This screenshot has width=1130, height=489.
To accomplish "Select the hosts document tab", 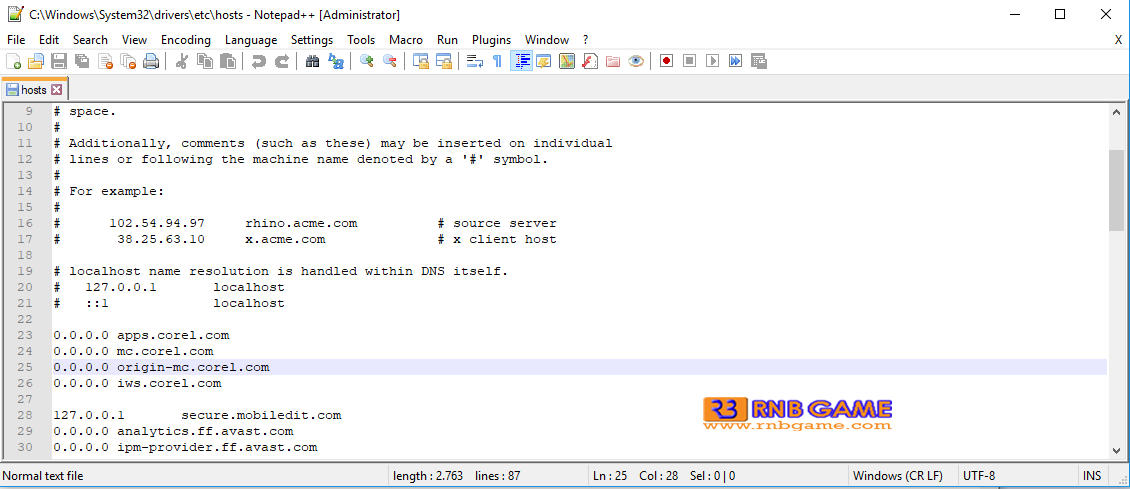I will click(33, 90).
